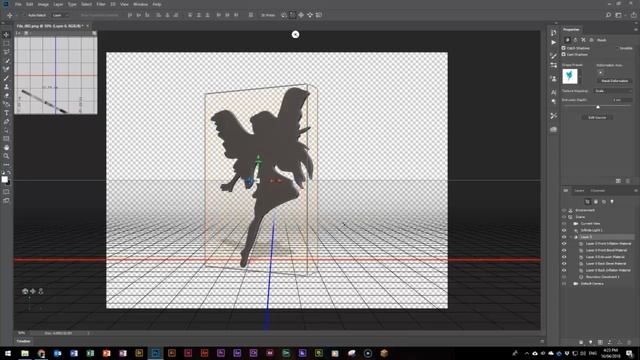This screenshot has height=360, width=640.
Task: Select the Horizontal Type tool
Action: (6, 113)
